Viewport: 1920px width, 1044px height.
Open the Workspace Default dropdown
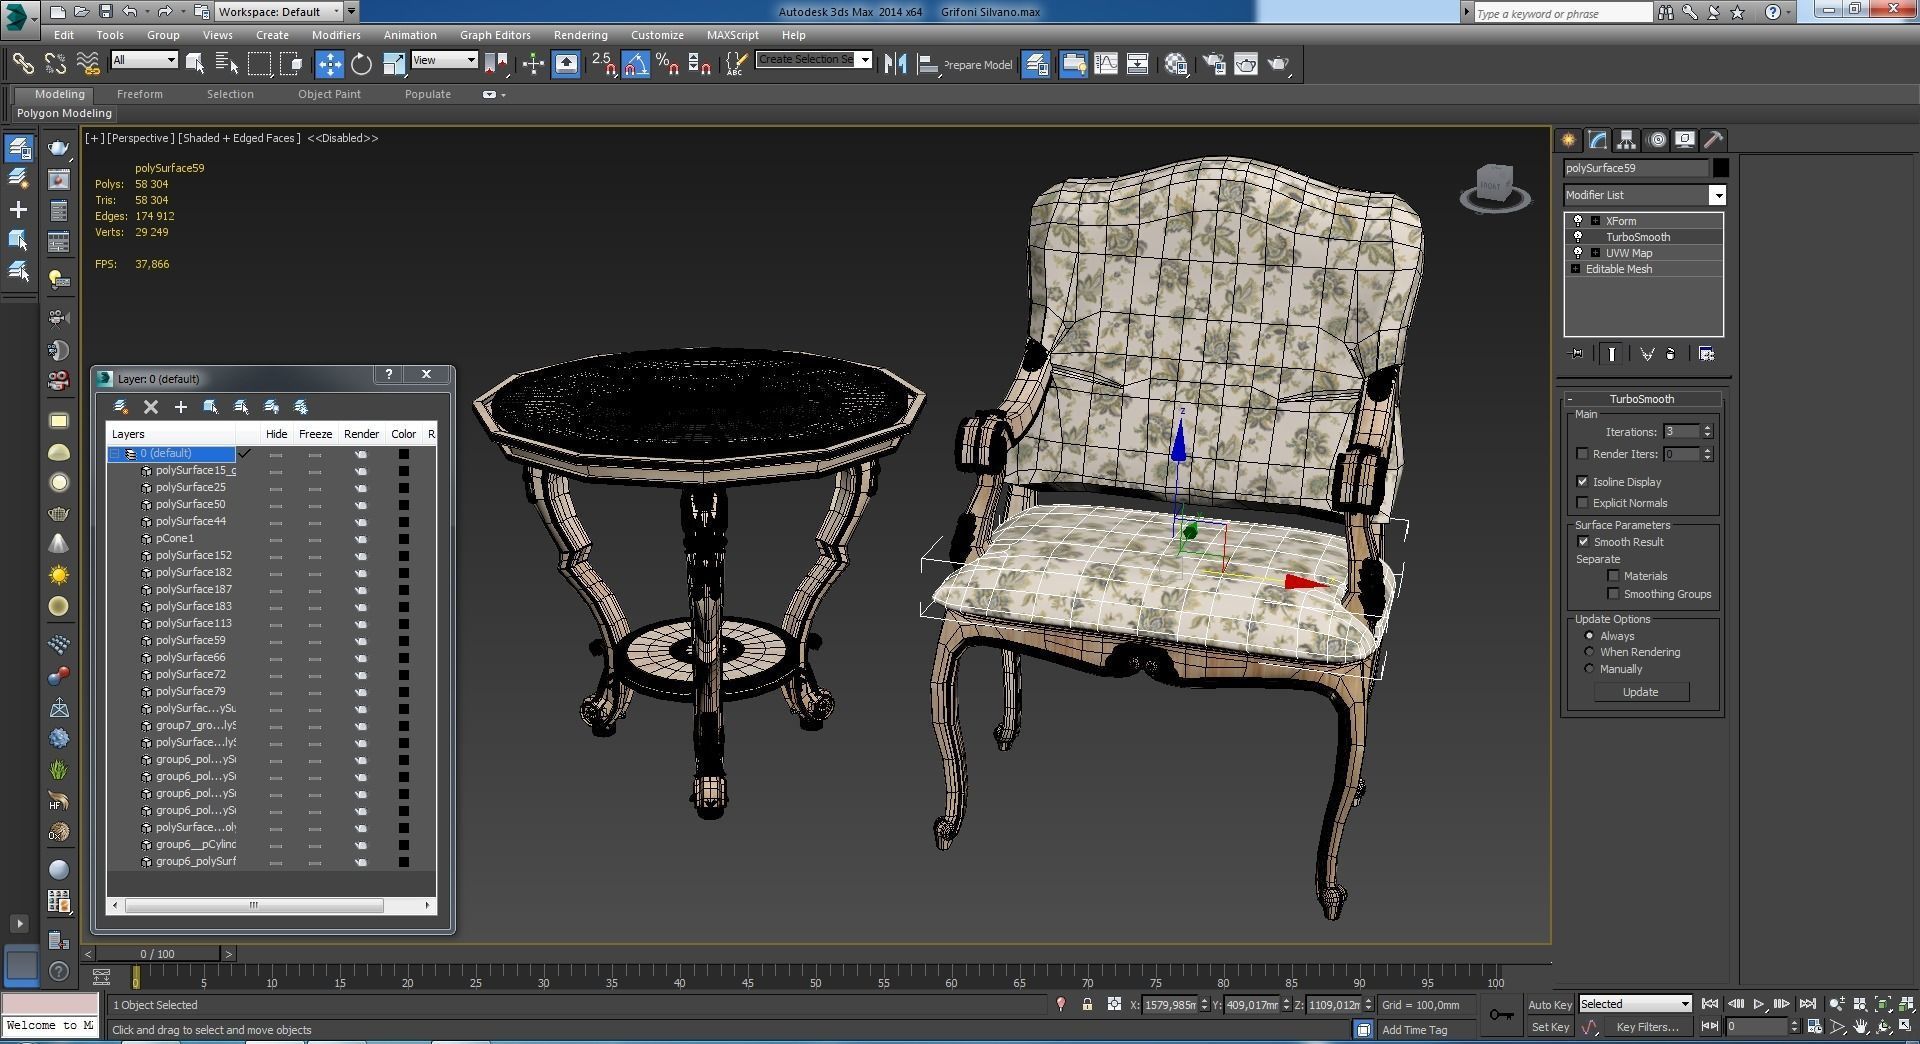(336, 12)
